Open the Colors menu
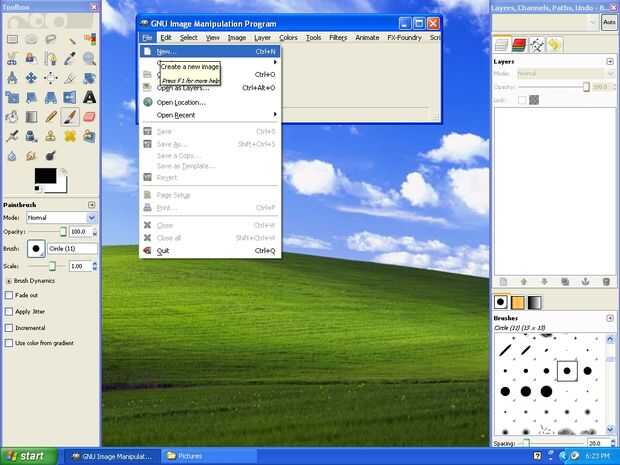This screenshot has height=465, width=620. (x=288, y=38)
